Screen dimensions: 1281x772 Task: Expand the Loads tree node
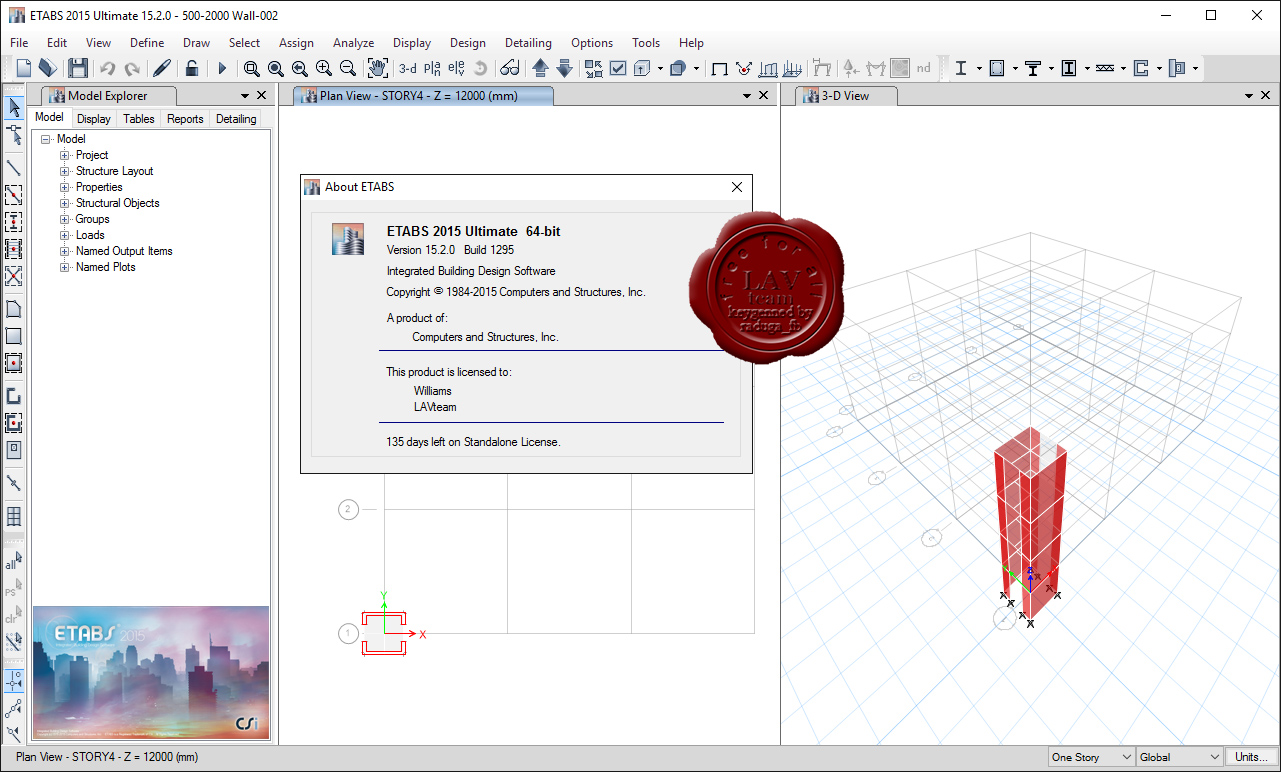pos(65,235)
